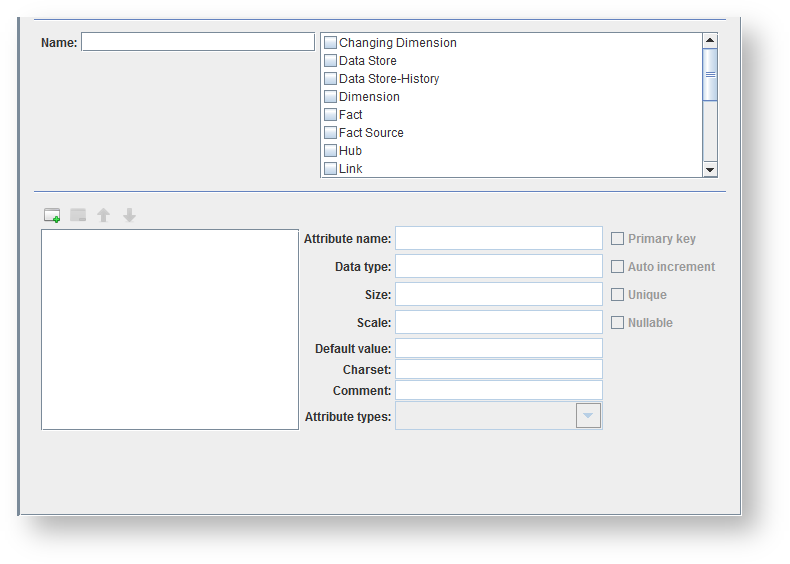Focus the Name input field
The width and height of the screenshot is (790, 564).
(198, 42)
